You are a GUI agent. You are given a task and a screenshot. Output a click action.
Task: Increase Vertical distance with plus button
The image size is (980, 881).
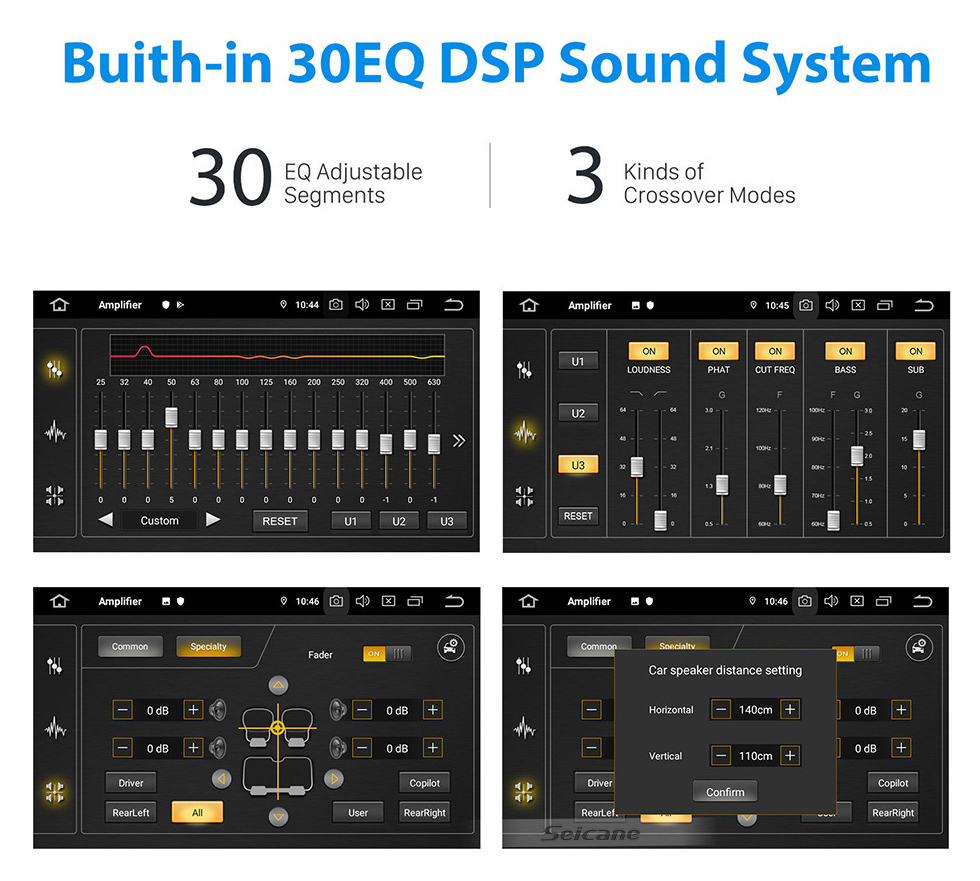coord(790,755)
